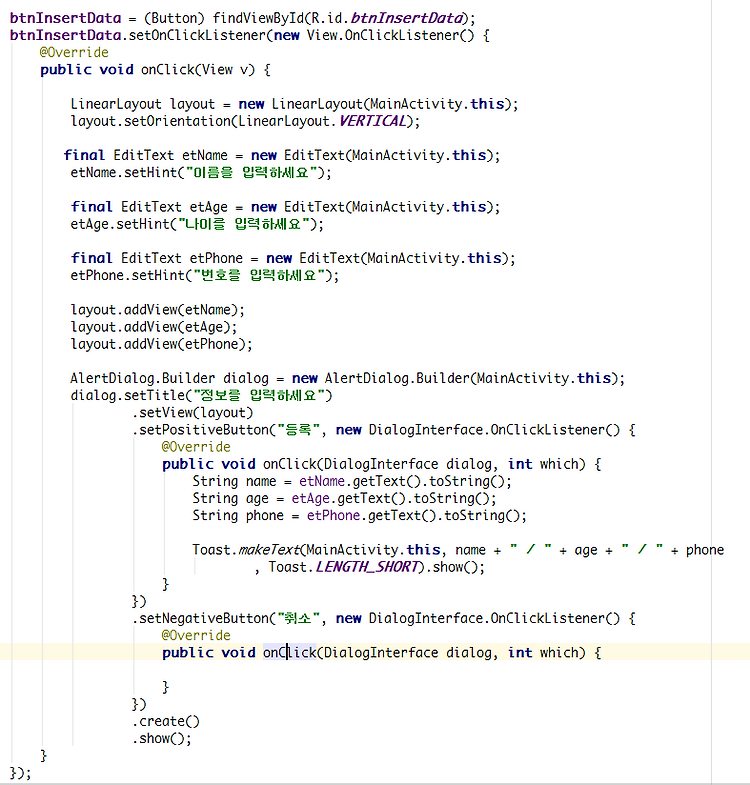This screenshot has width=750, height=785.
Task: Click the "취소" string literal
Action: 298,618
